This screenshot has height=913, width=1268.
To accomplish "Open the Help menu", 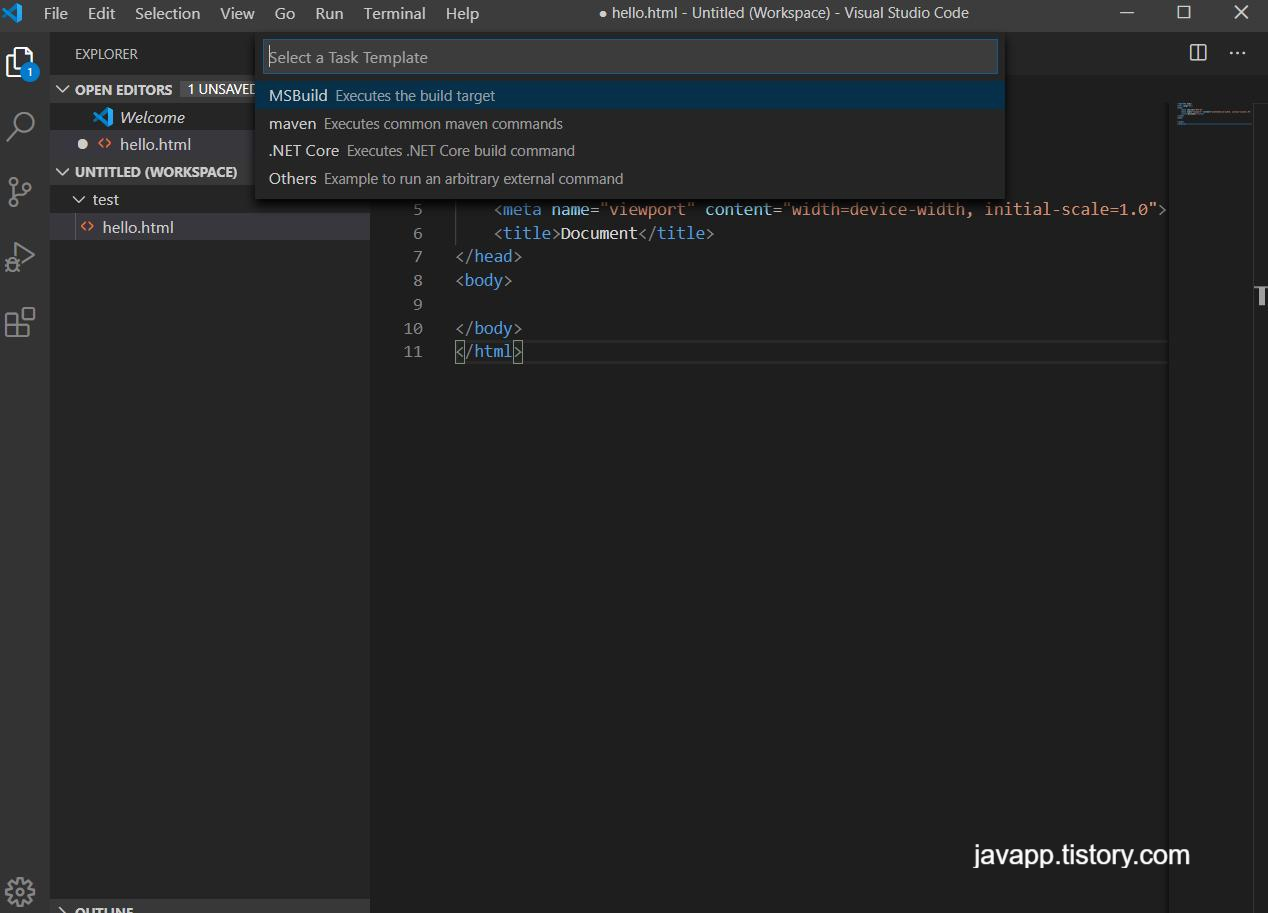I will [462, 13].
